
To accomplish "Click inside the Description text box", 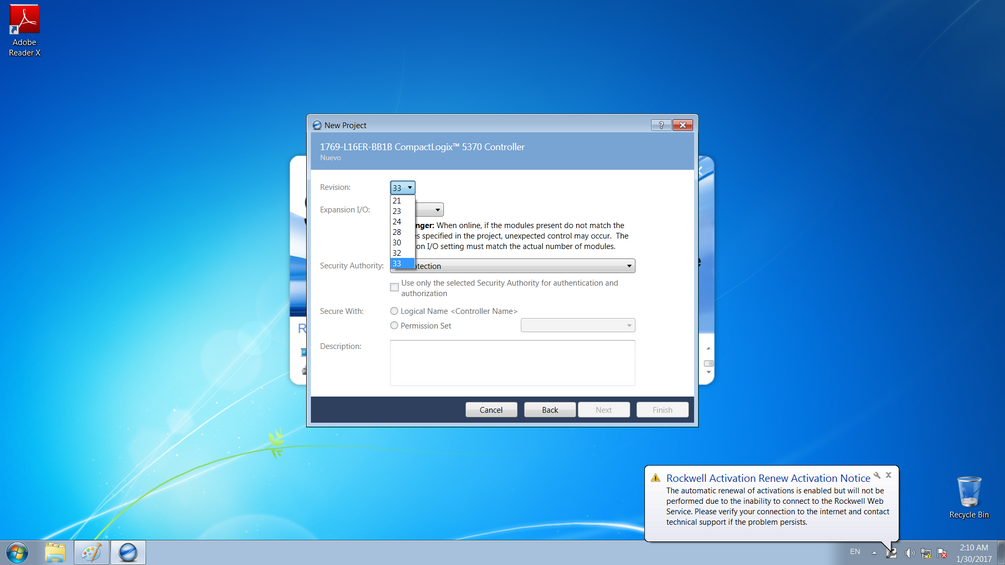I will pyautogui.click(x=512, y=363).
